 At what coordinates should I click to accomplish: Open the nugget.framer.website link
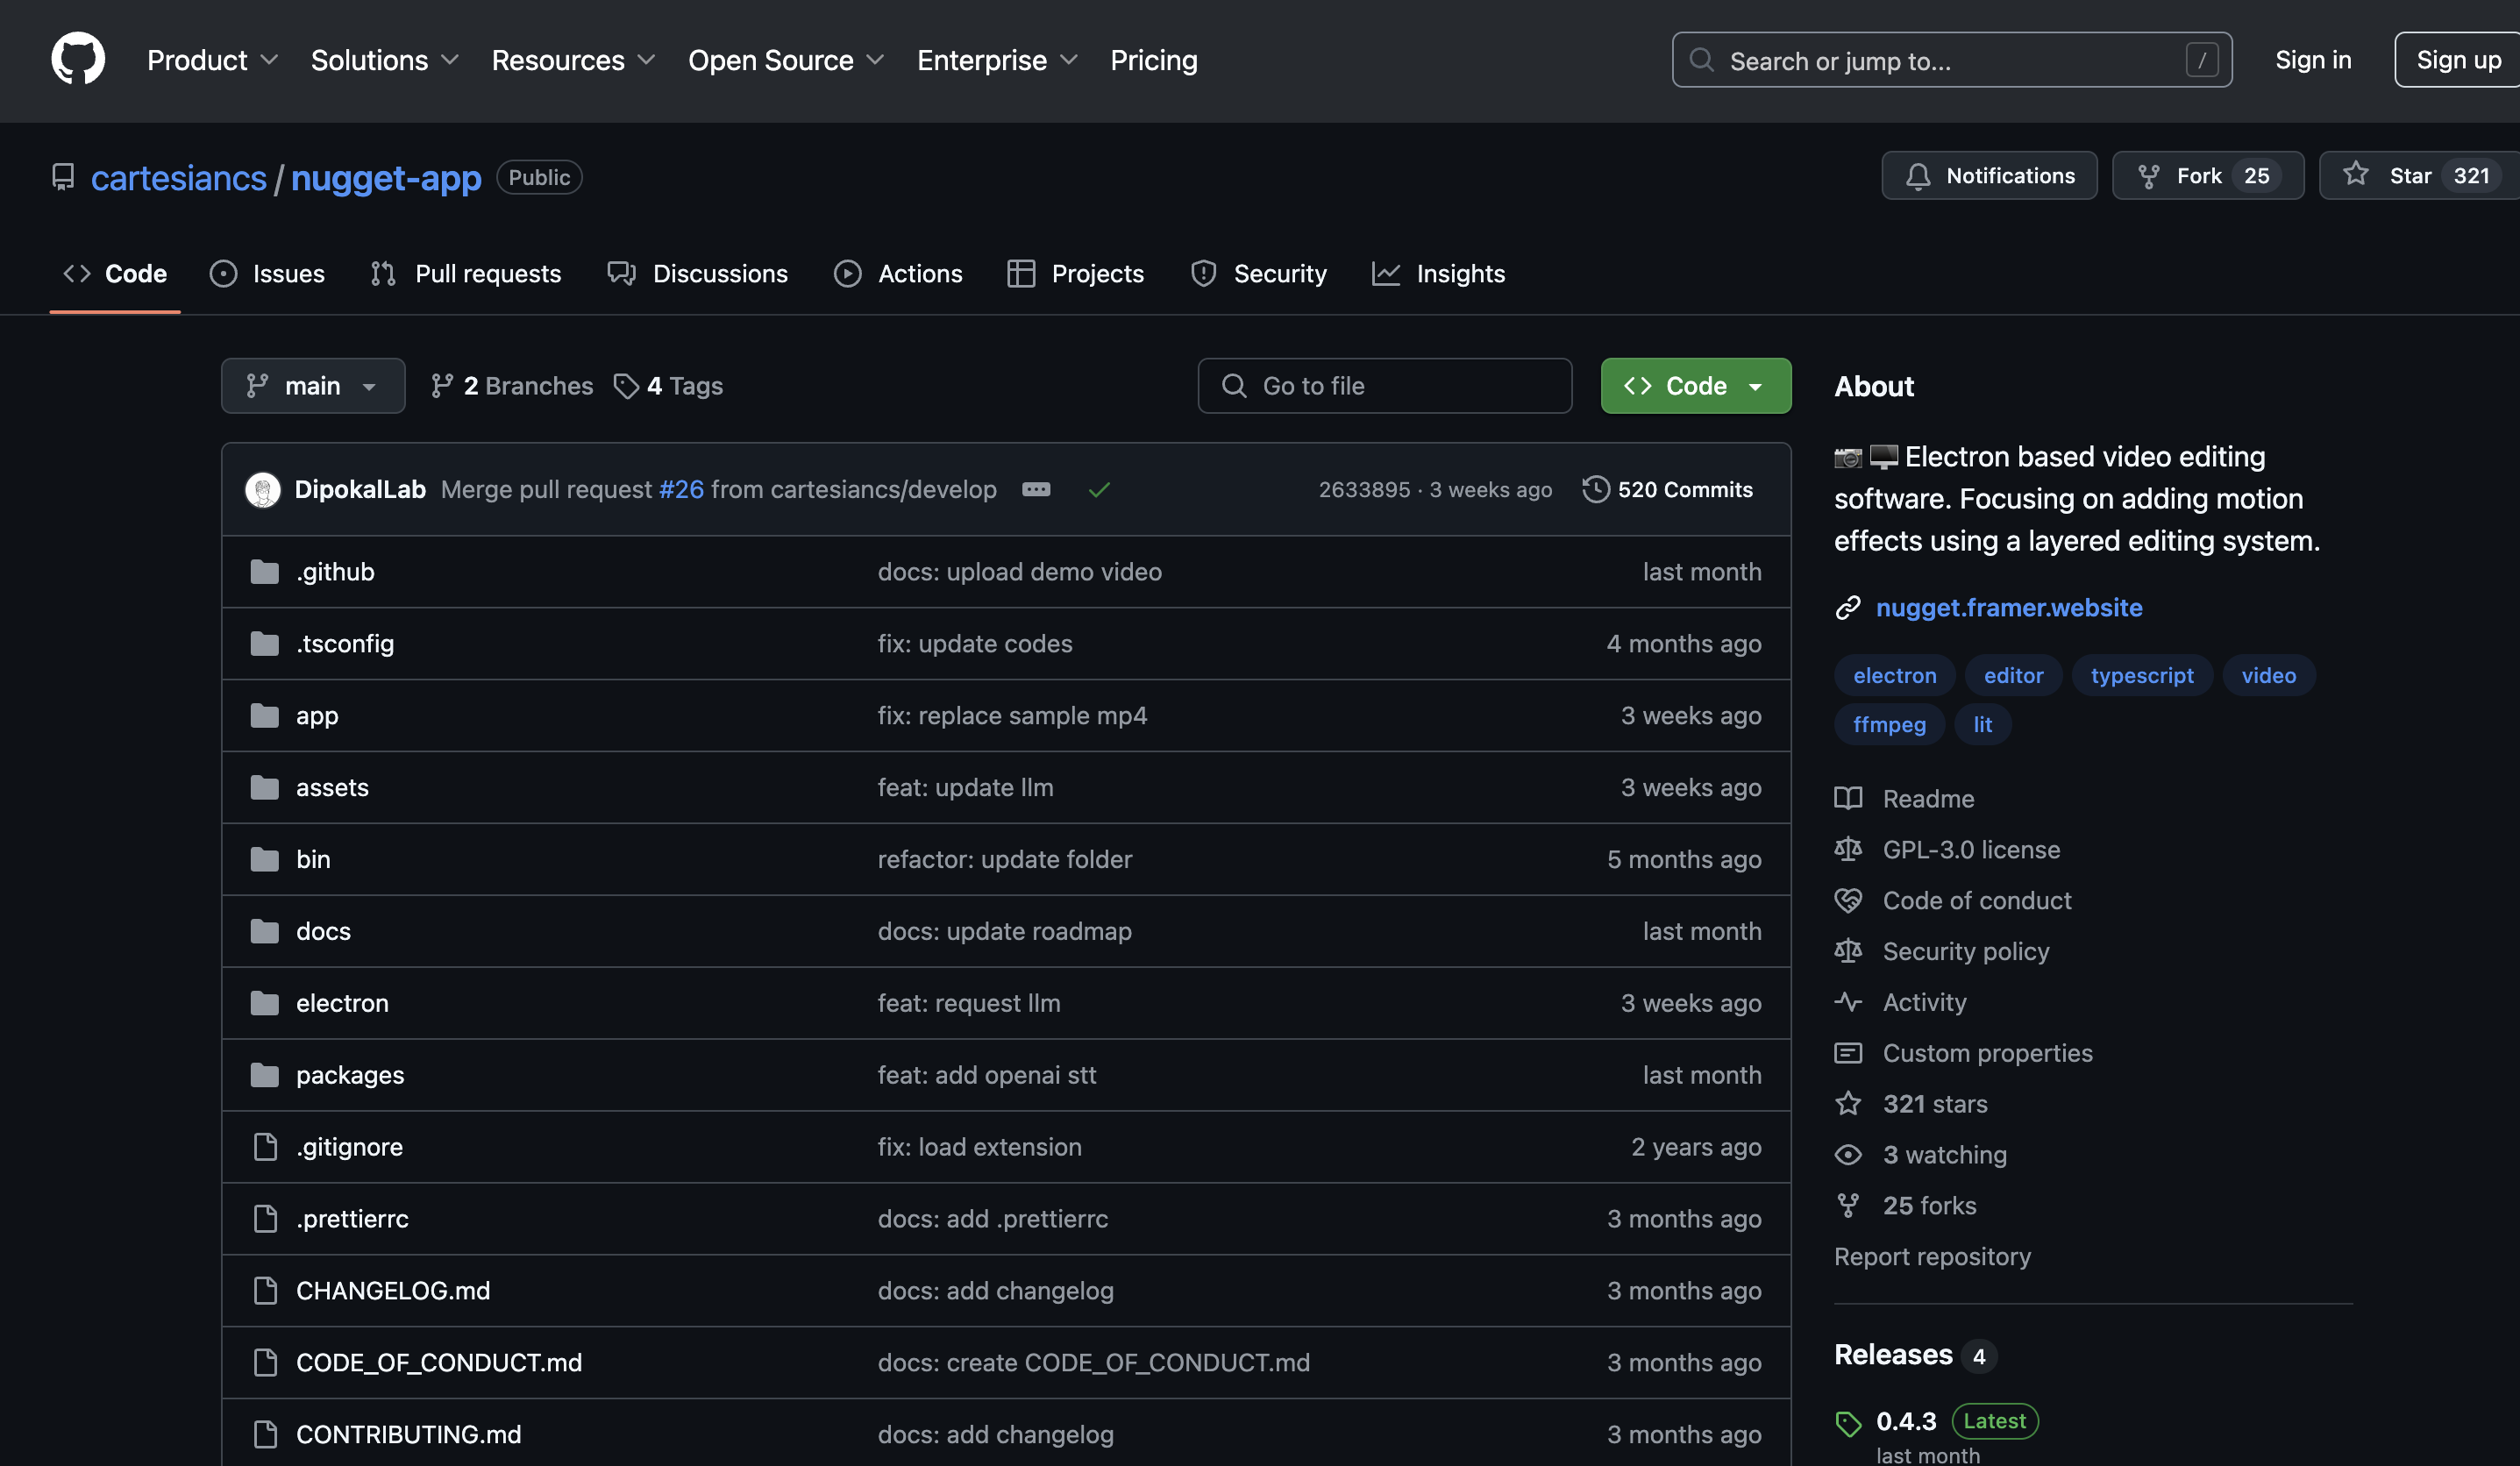(2008, 607)
